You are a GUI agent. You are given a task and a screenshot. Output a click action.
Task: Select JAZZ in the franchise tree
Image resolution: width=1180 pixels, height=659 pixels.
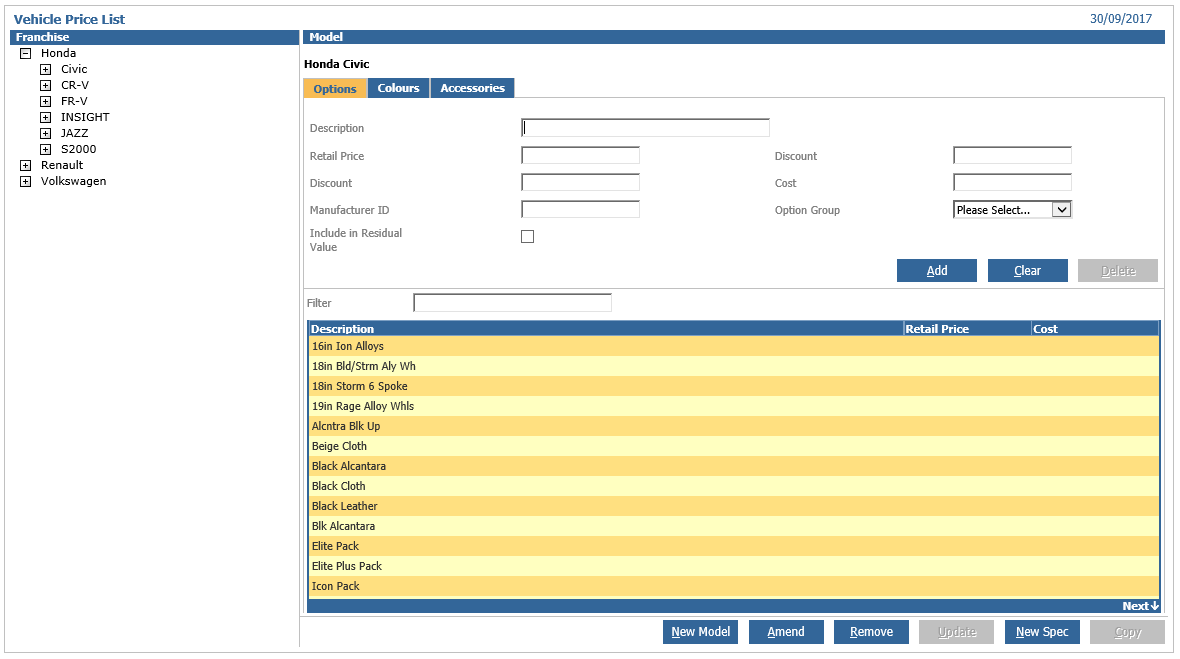pos(75,133)
